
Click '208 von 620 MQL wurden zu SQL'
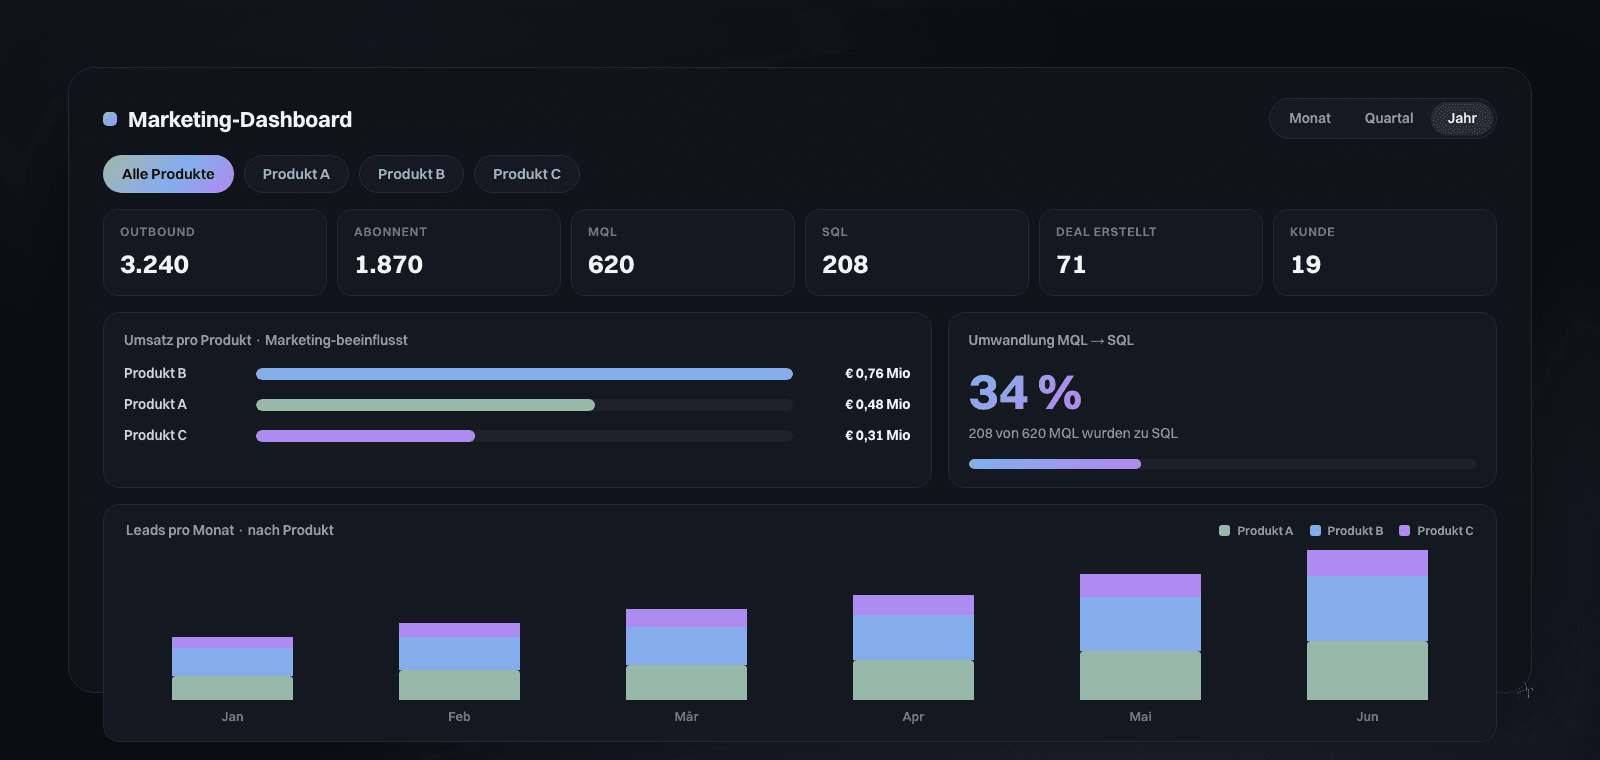(x=1073, y=433)
